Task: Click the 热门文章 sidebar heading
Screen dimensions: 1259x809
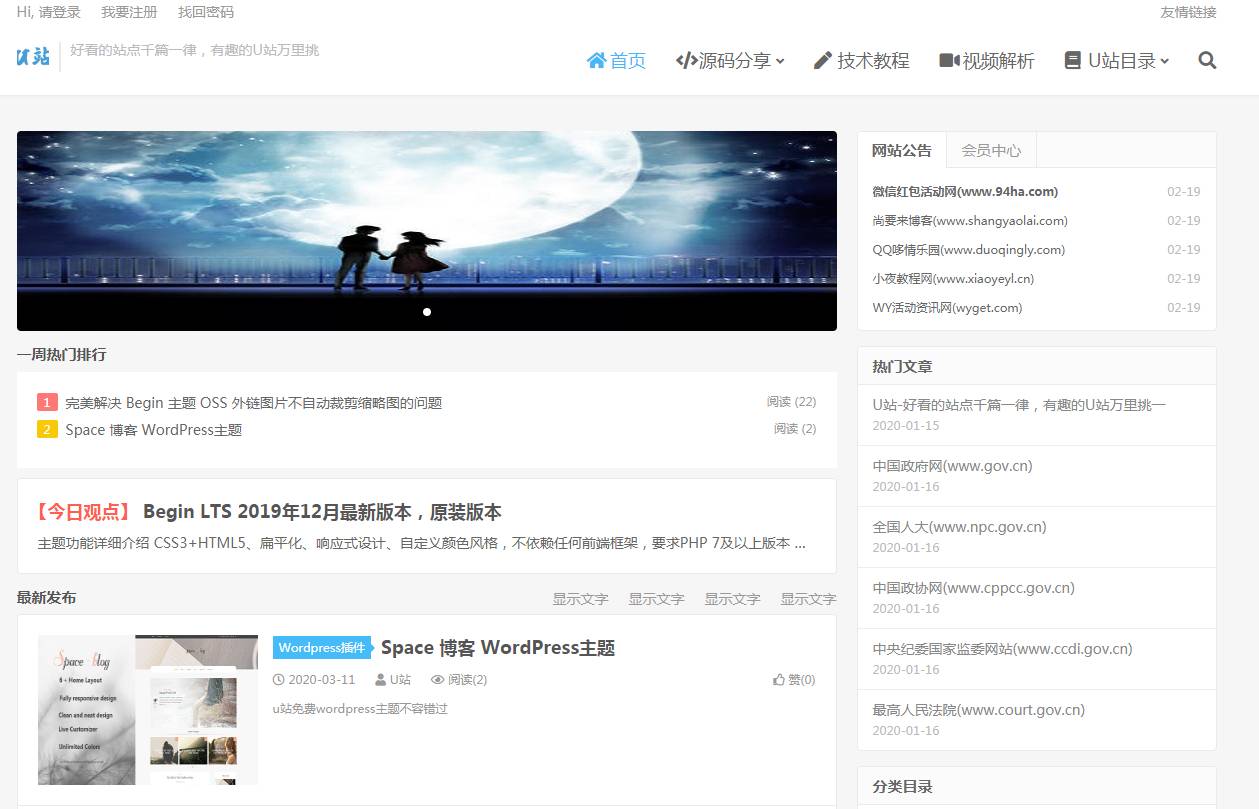Action: (902, 367)
